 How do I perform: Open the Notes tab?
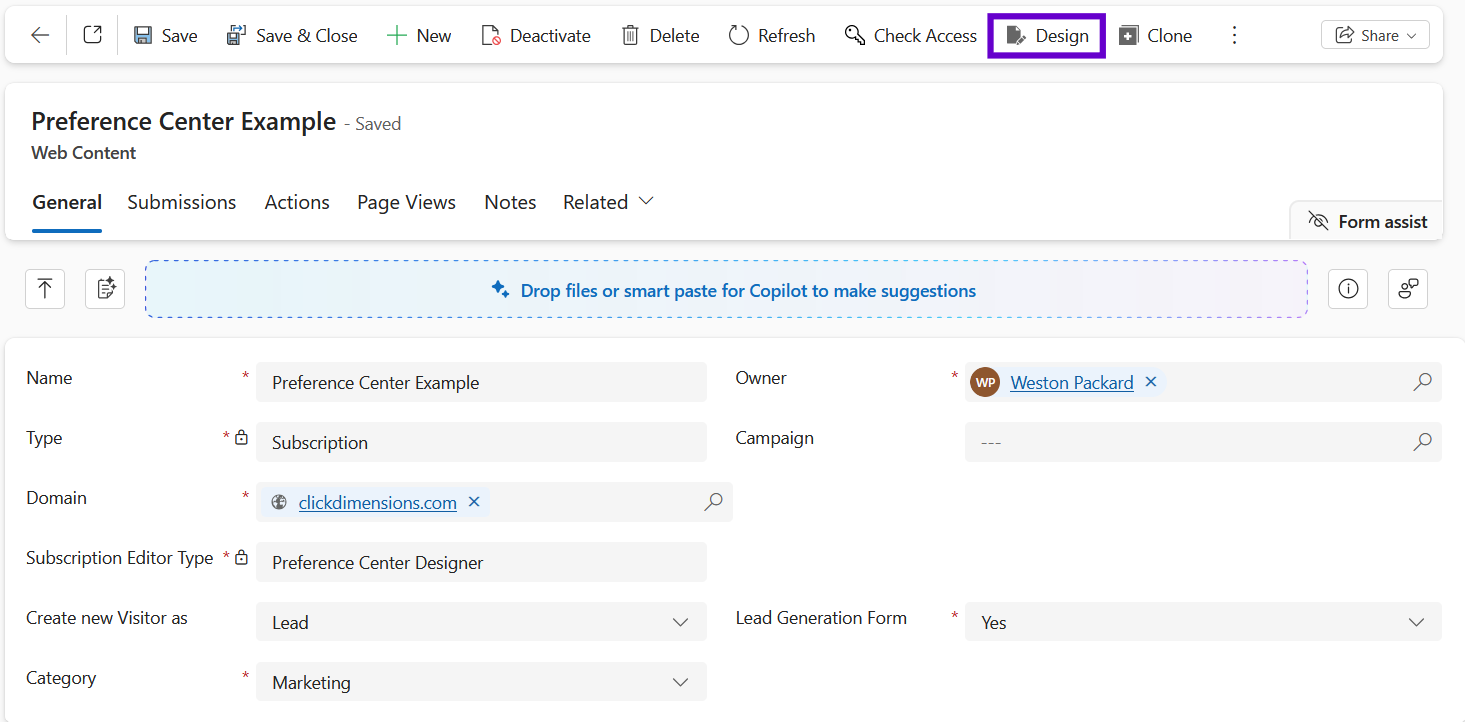pos(510,203)
